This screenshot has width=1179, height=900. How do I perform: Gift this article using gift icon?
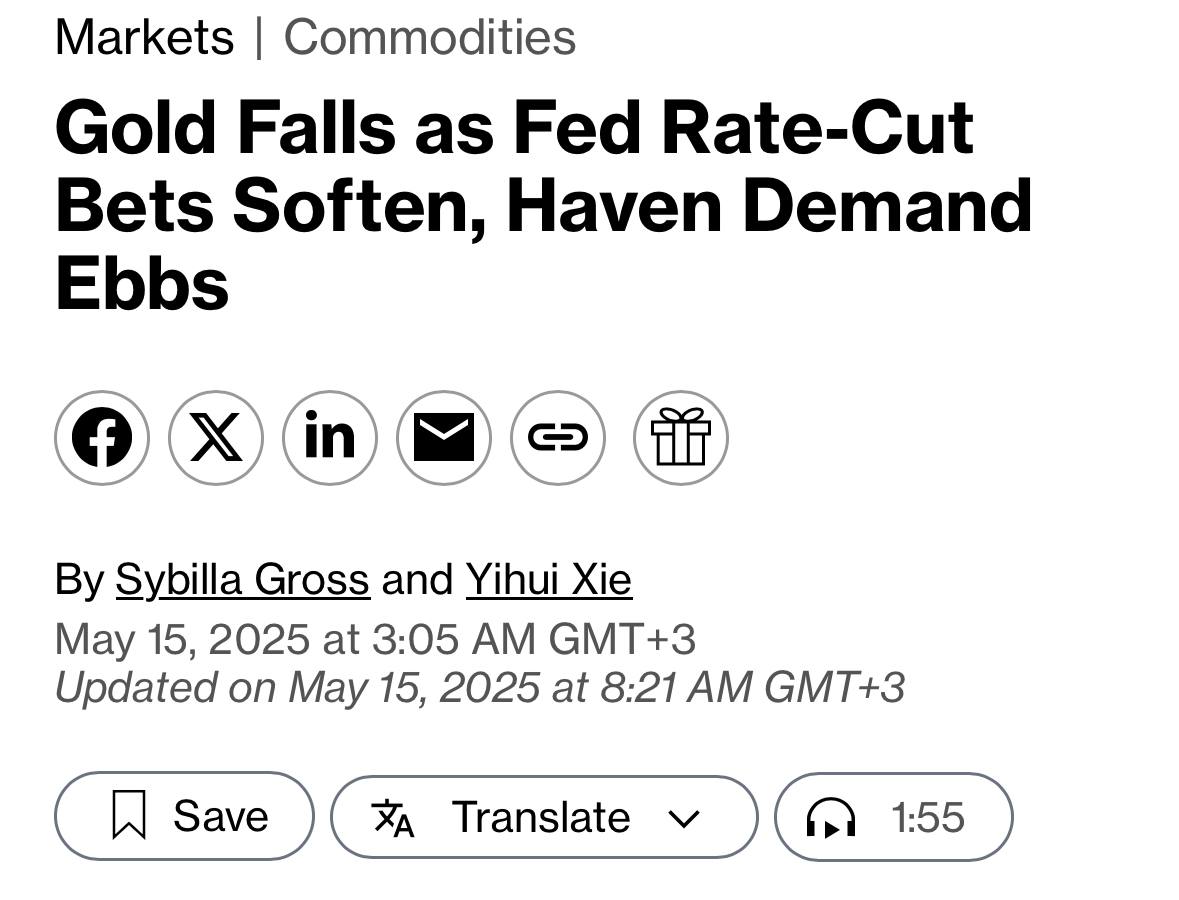tap(680, 438)
